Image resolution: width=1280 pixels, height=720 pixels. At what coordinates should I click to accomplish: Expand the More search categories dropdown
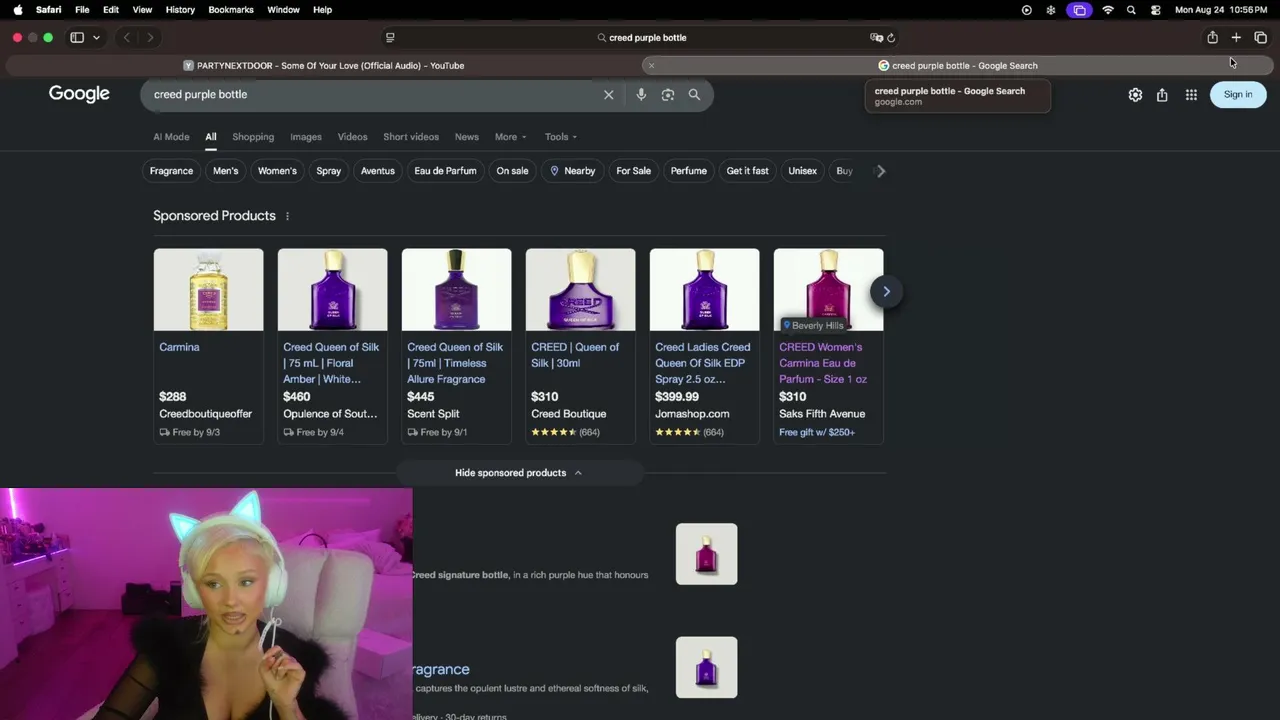coord(512,137)
